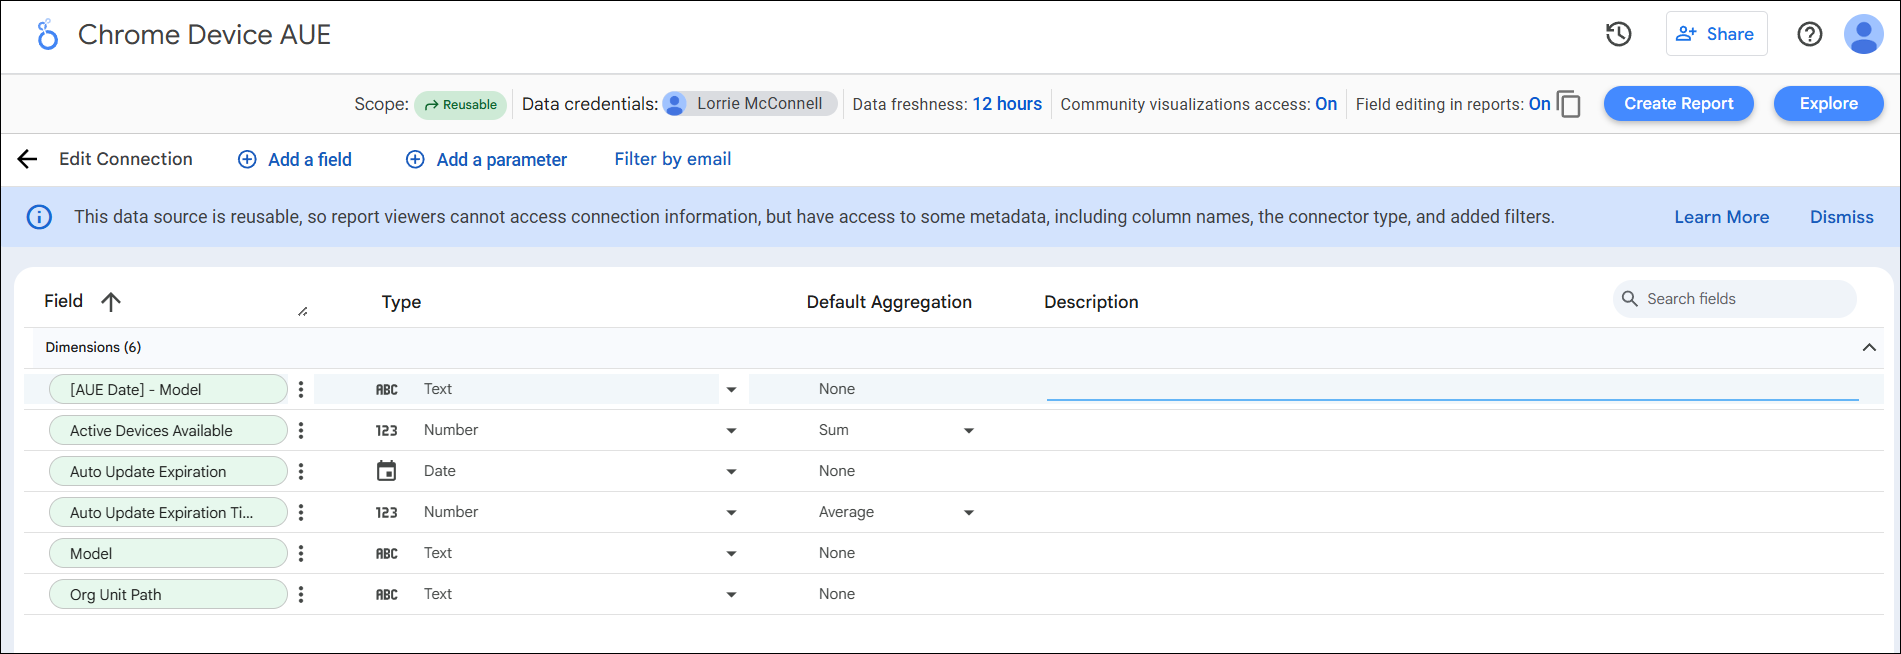Toggle Community visualizations access On
1901x654 pixels.
(x=1326, y=104)
